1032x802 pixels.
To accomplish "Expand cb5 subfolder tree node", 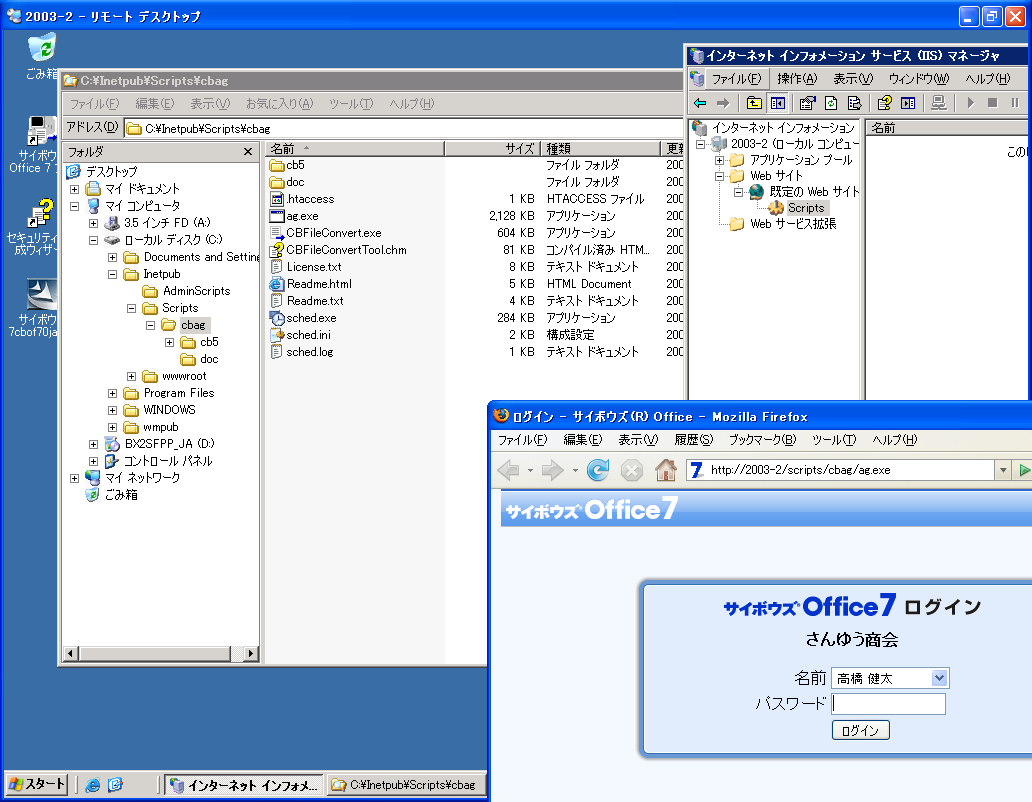I will pos(169,342).
